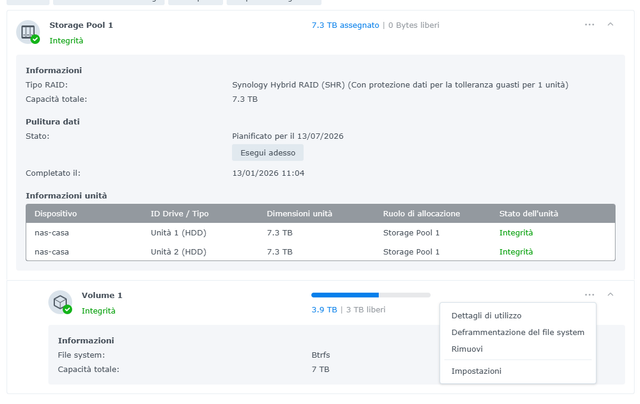Click the 0 Bytes liberi text
Viewport: 640px width, 404px height.
tap(414, 25)
